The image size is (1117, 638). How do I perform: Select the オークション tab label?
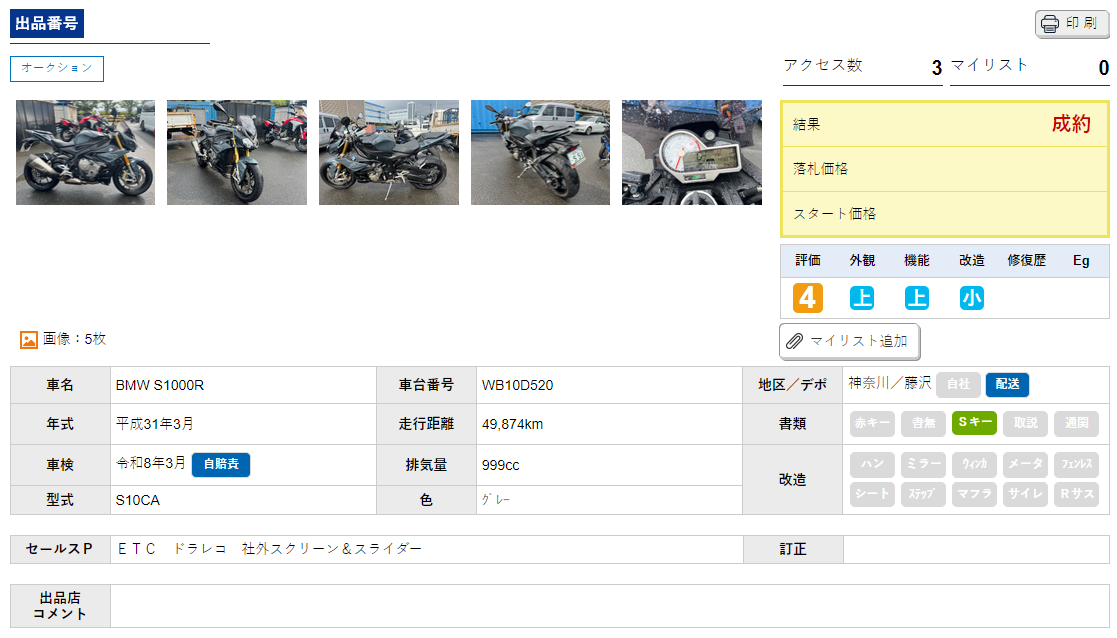(57, 68)
